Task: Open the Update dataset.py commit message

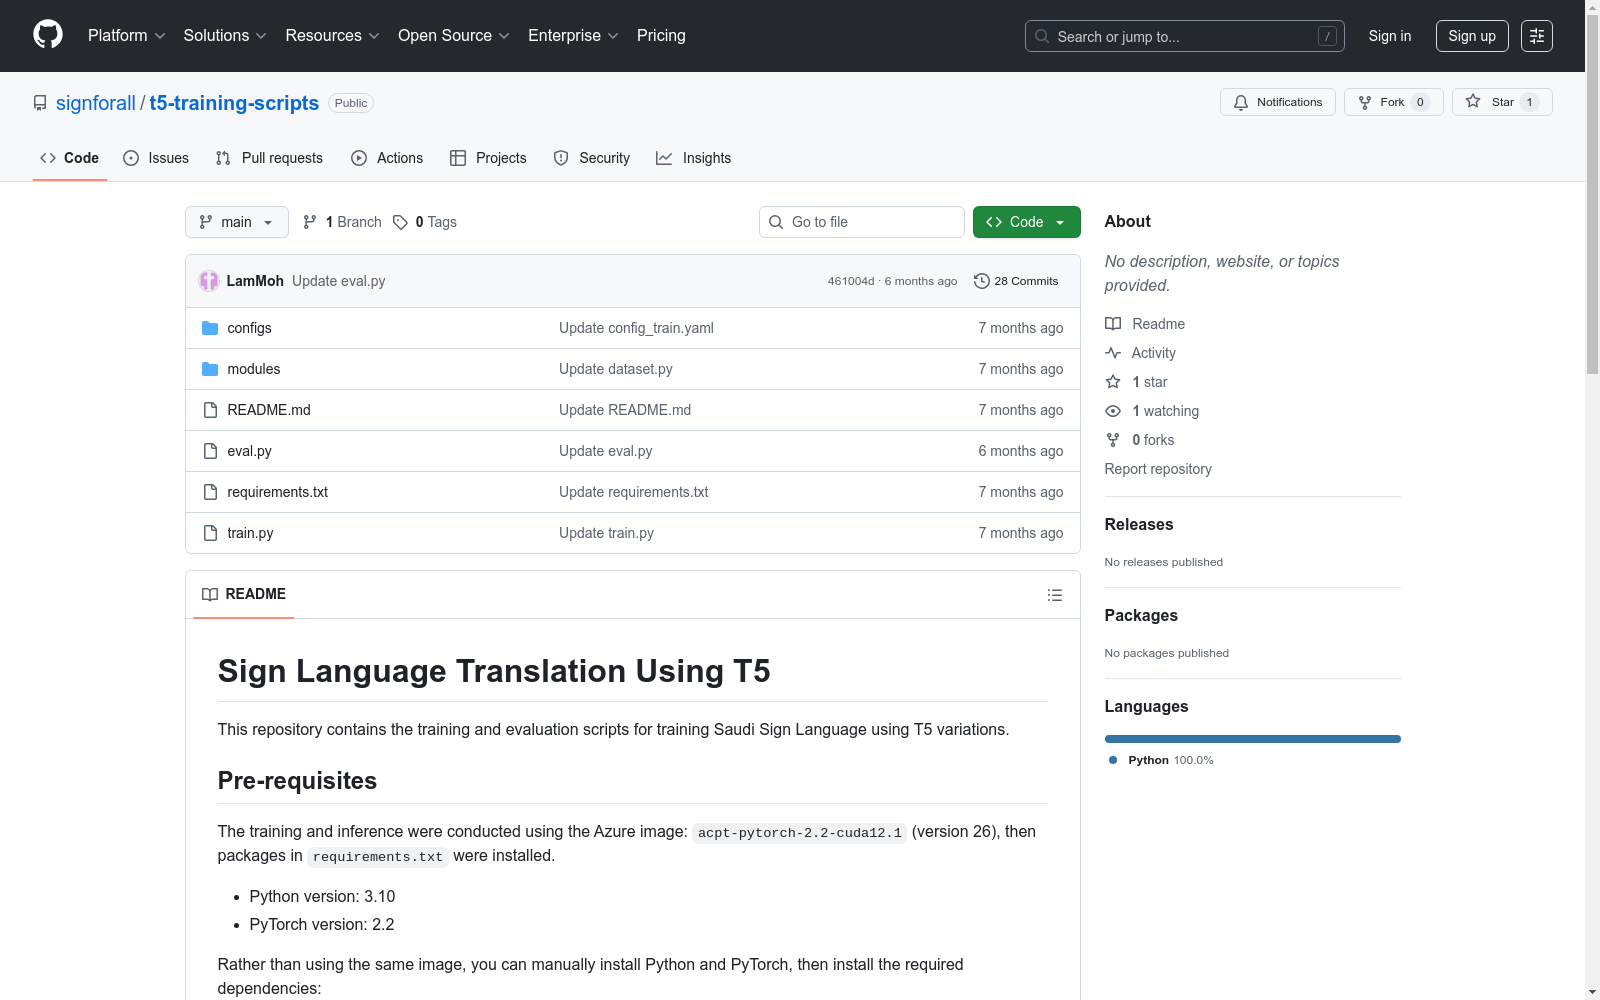Action: pos(616,369)
